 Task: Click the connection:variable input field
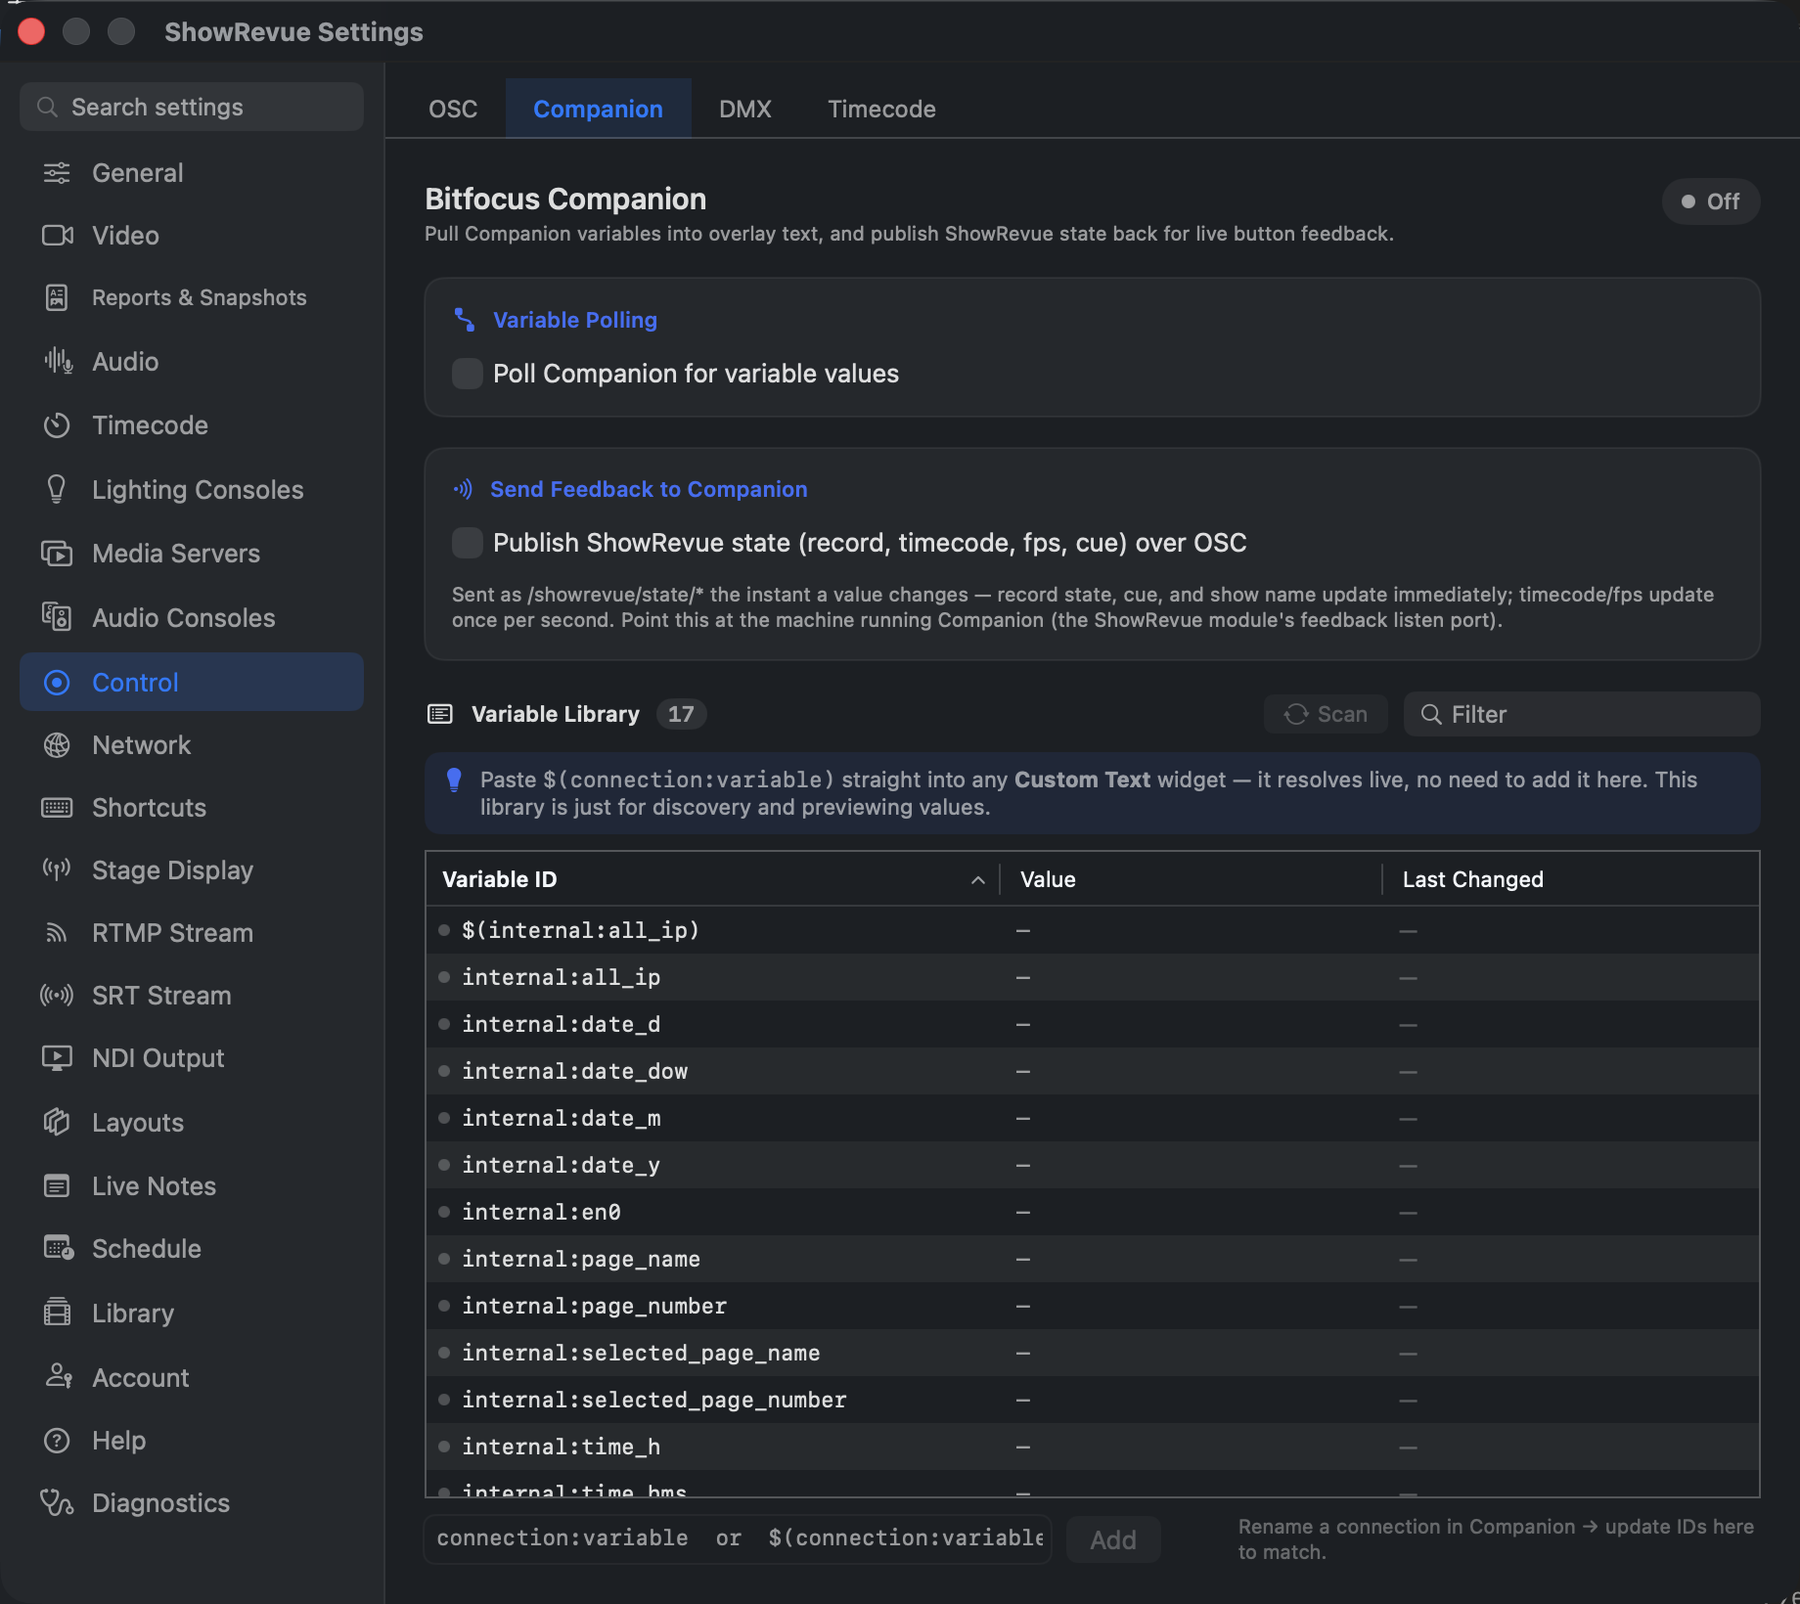point(738,1538)
